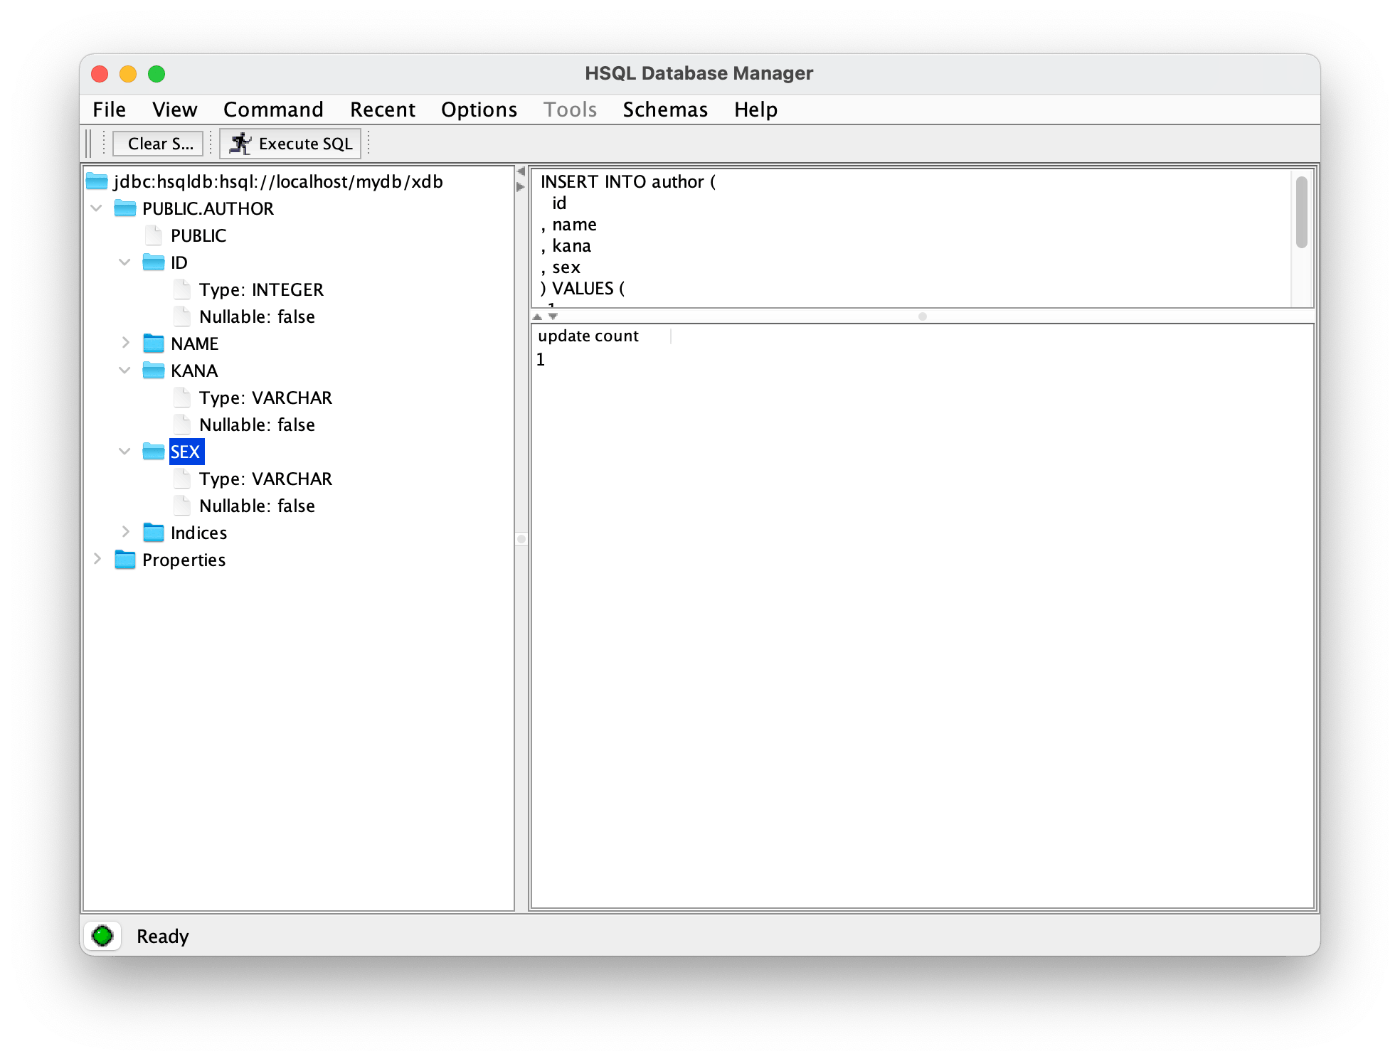1400x1061 pixels.
Task: Click the Properties folder icon
Action: tap(125, 559)
